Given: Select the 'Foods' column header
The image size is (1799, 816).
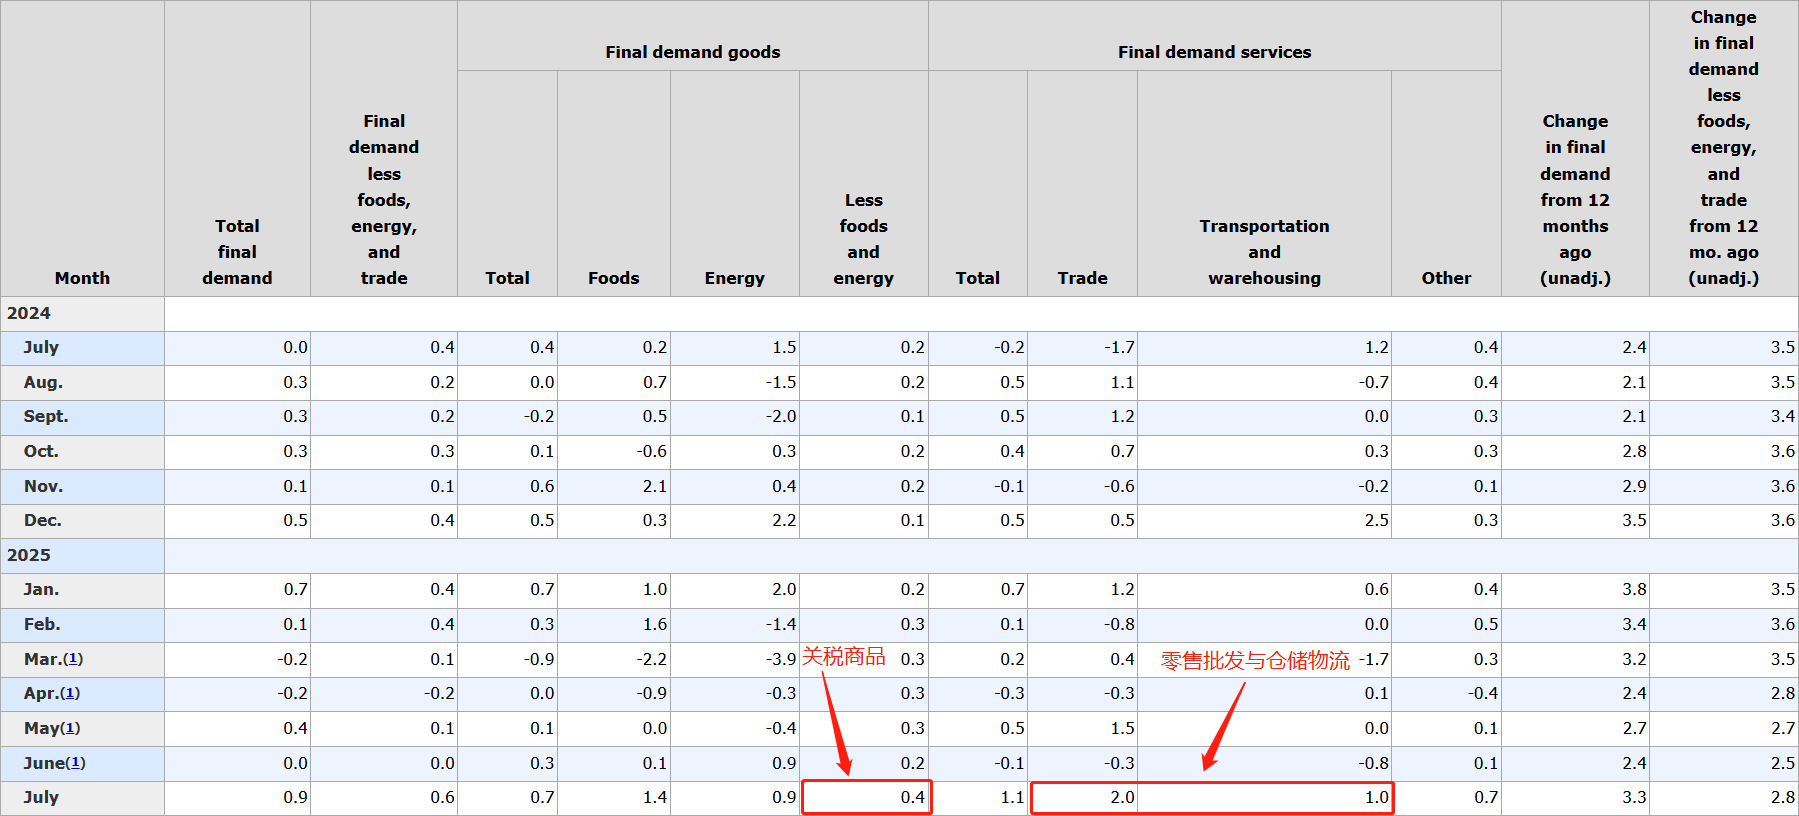Looking at the screenshot, I should [x=613, y=278].
